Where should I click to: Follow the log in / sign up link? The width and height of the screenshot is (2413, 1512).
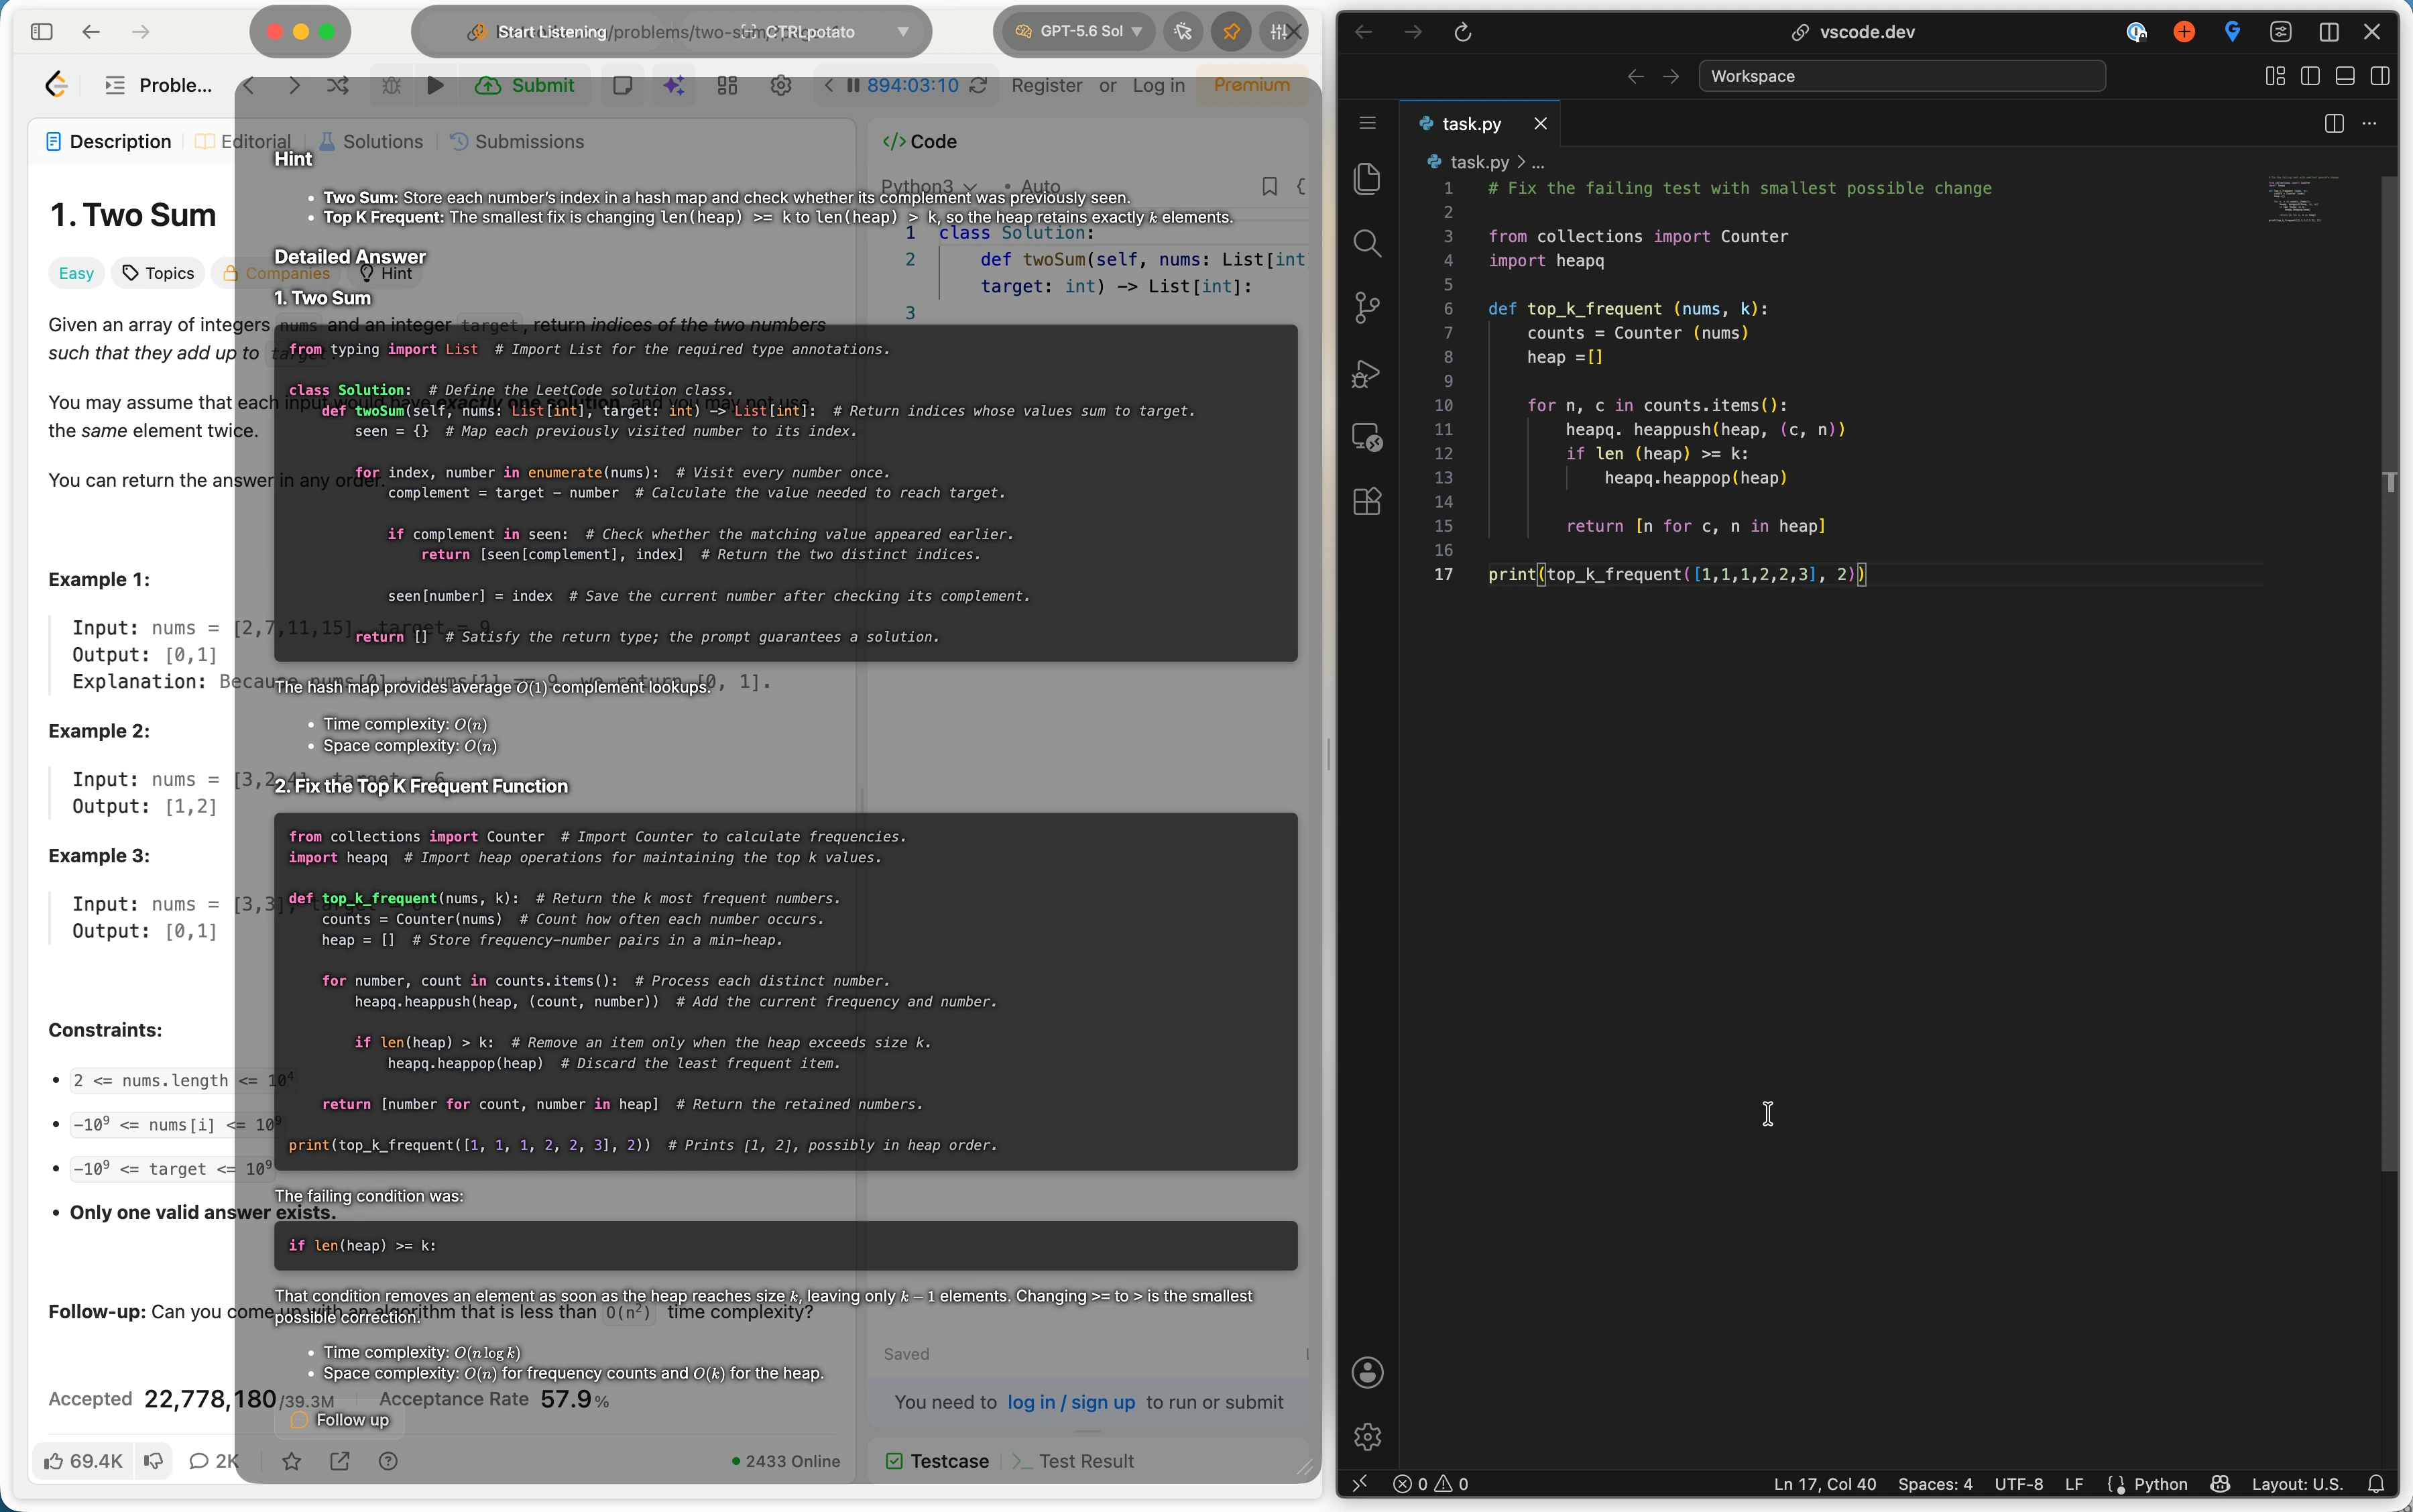(x=1071, y=1402)
